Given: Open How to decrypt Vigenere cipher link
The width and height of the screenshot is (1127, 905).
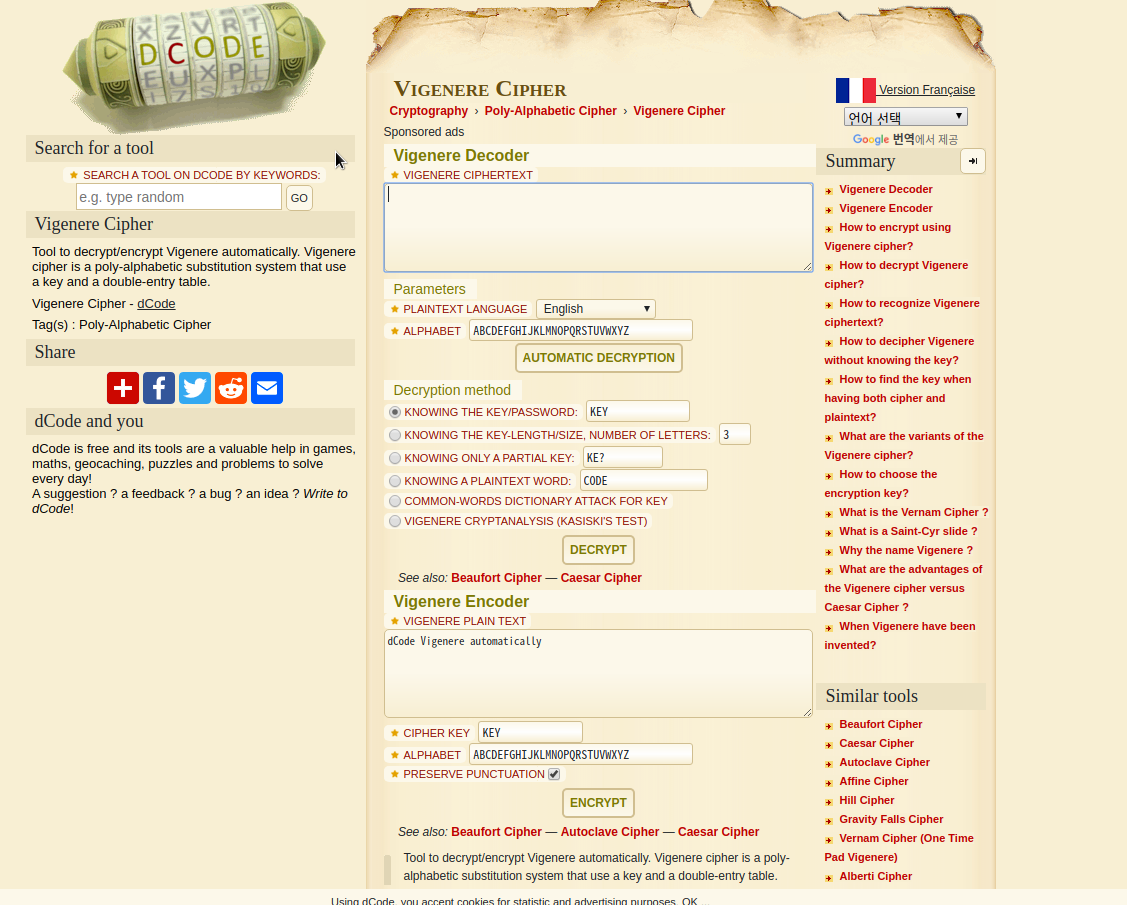Looking at the screenshot, I should 896,275.
